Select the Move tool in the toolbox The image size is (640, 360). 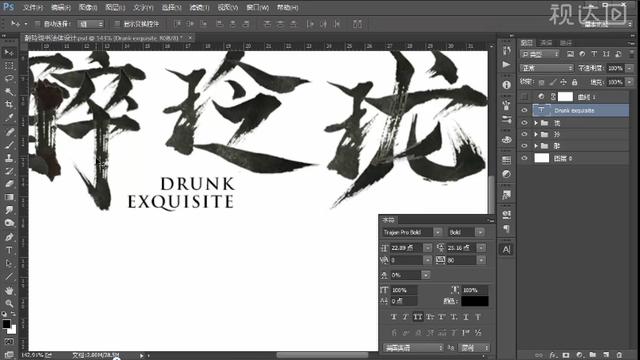coord(9,53)
